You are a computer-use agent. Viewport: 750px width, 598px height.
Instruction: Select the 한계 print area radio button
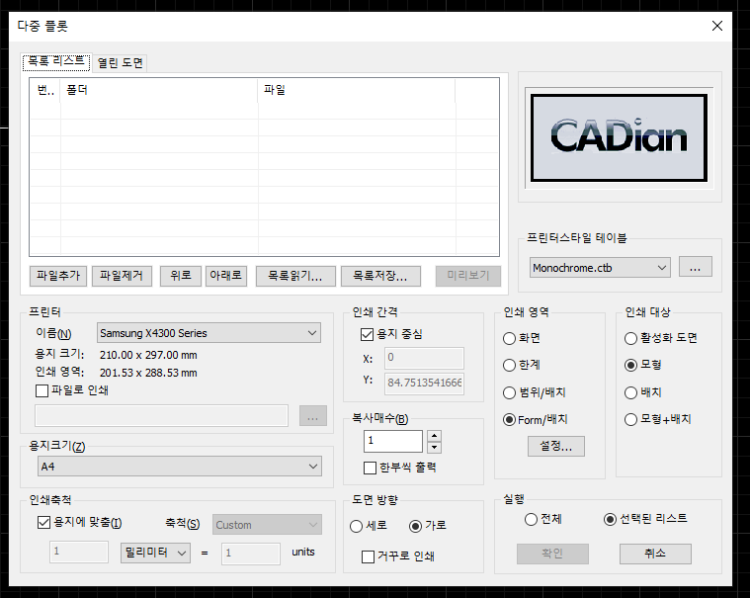(x=509, y=365)
